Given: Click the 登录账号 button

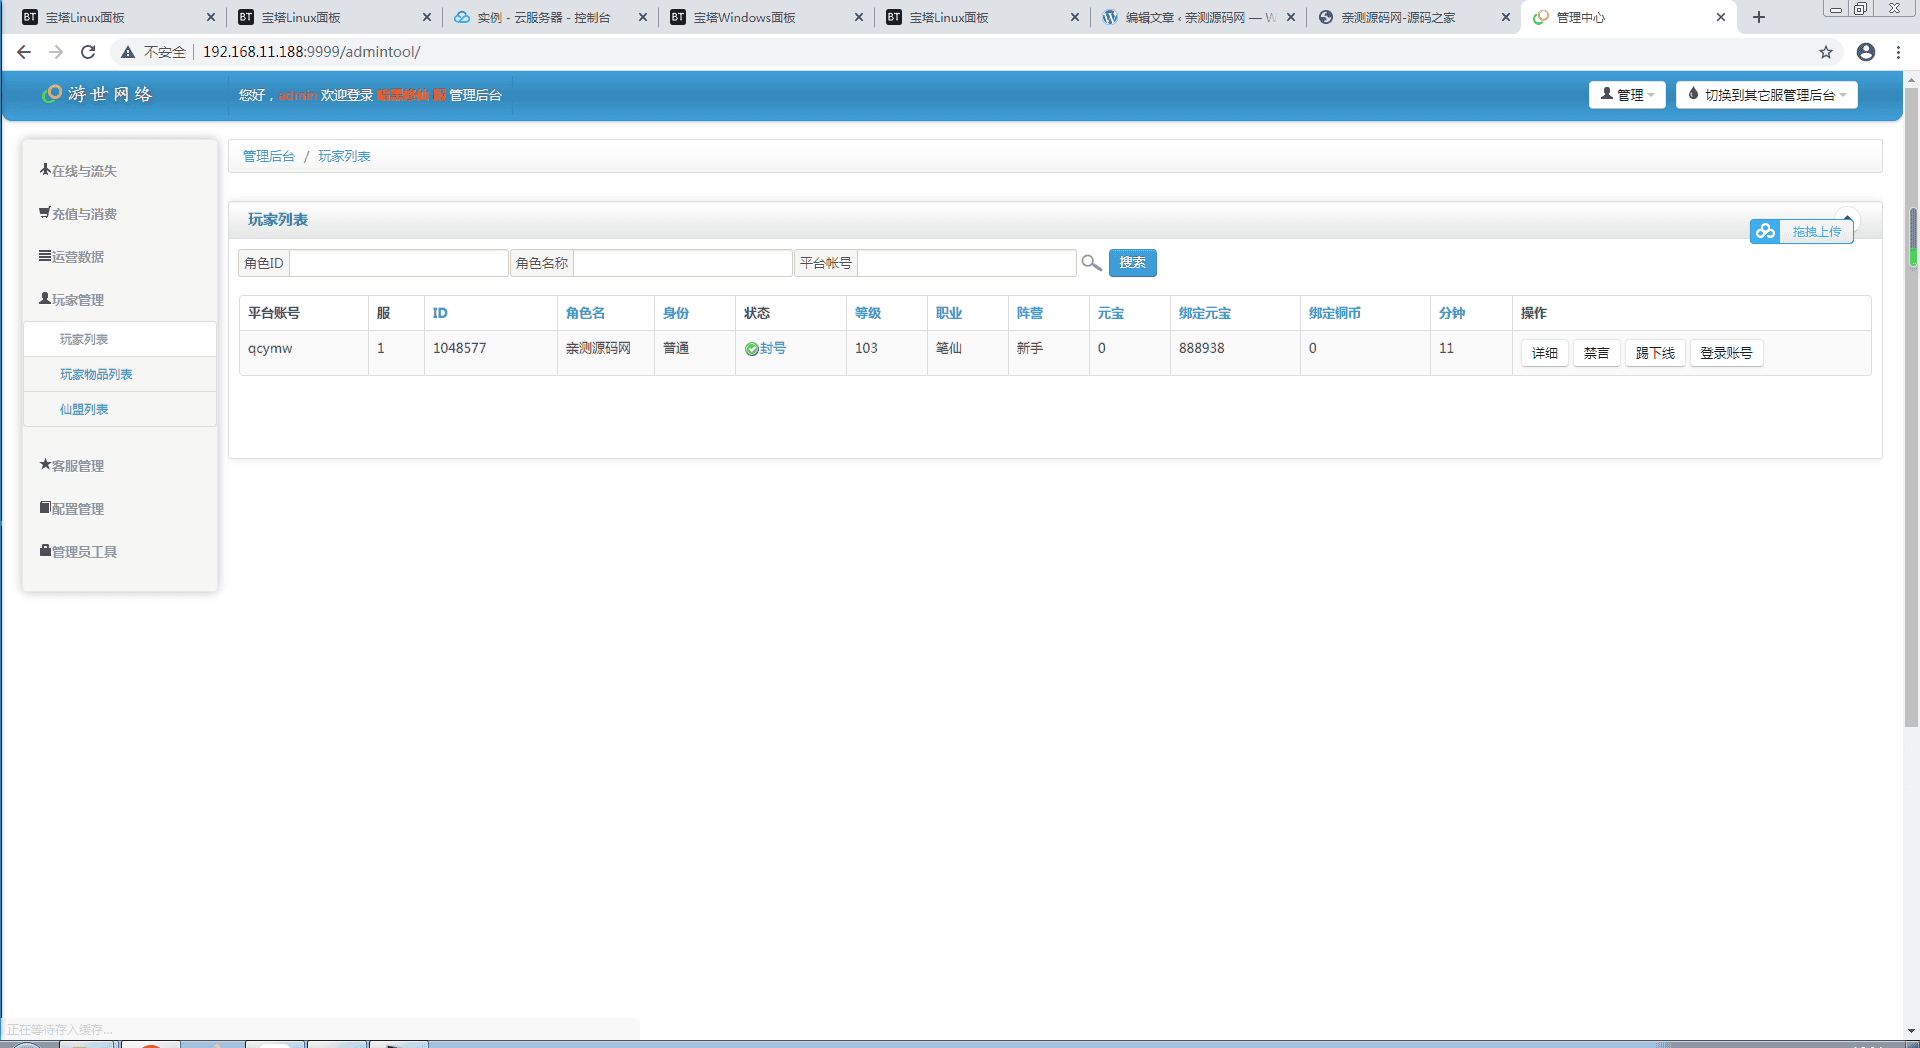Looking at the screenshot, I should (x=1726, y=353).
